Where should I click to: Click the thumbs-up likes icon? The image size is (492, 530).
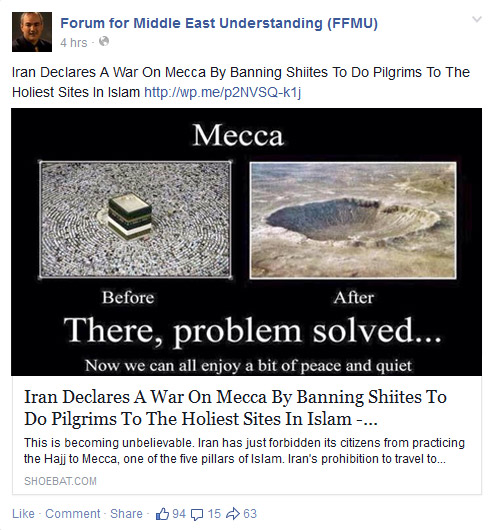coord(162,514)
